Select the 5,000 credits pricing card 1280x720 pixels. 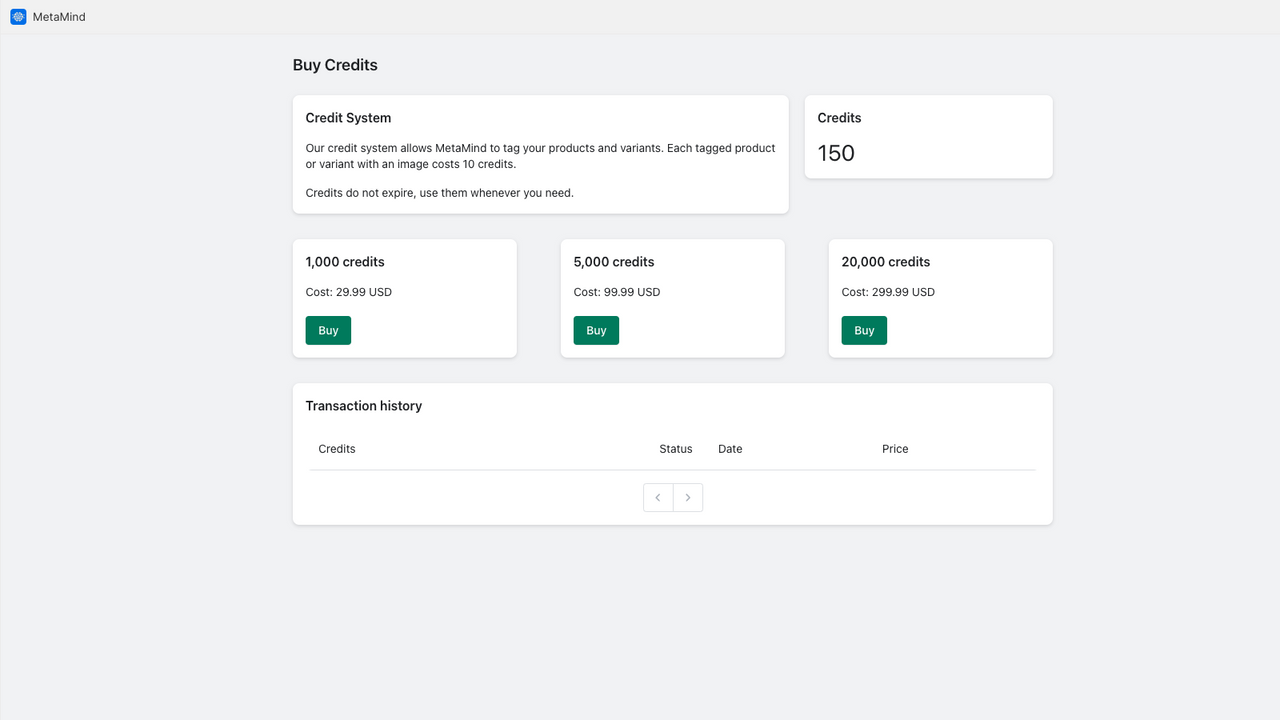click(672, 298)
